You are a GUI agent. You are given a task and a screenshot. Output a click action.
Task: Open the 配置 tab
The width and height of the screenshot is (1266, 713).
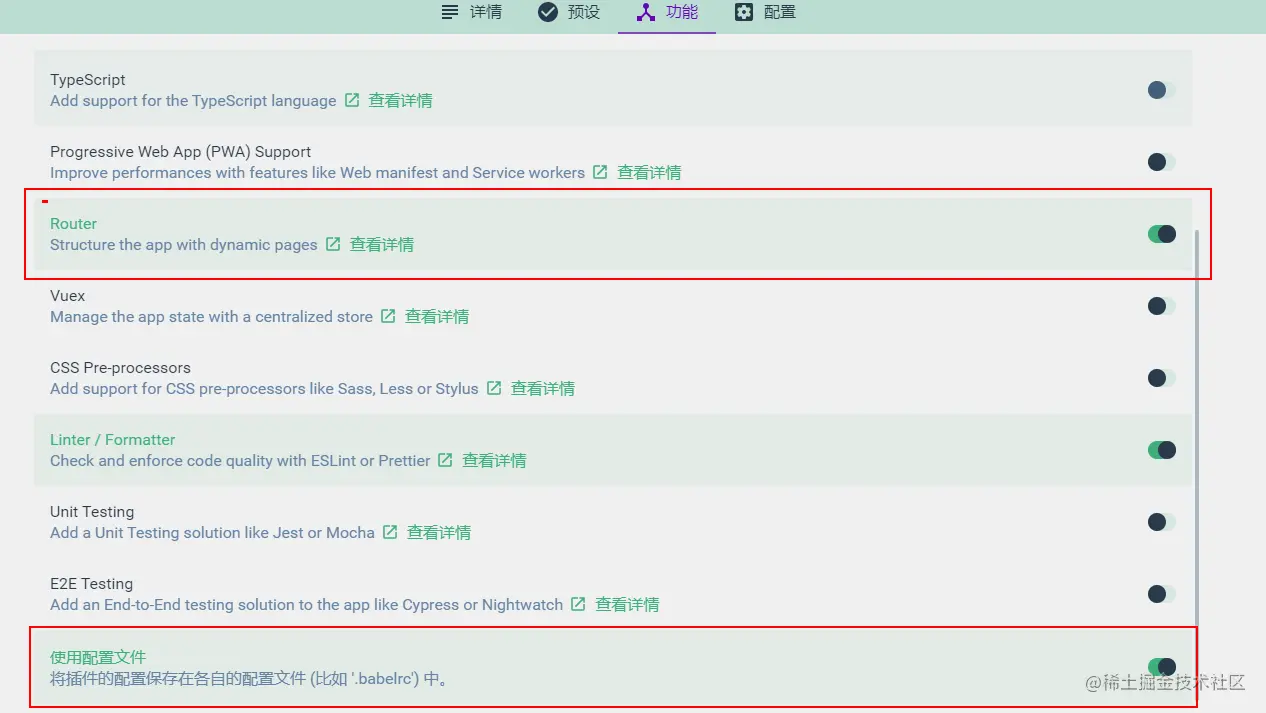click(x=765, y=13)
